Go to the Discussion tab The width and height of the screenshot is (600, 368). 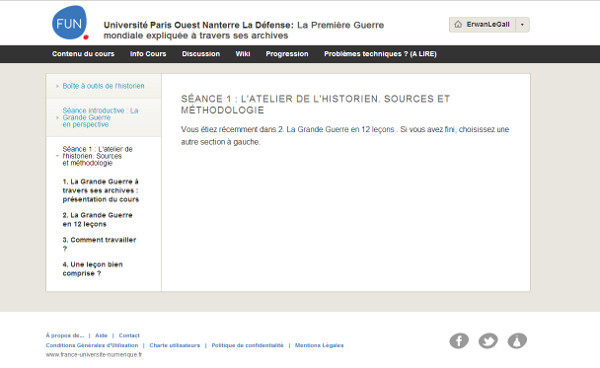pyautogui.click(x=201, y=54)
